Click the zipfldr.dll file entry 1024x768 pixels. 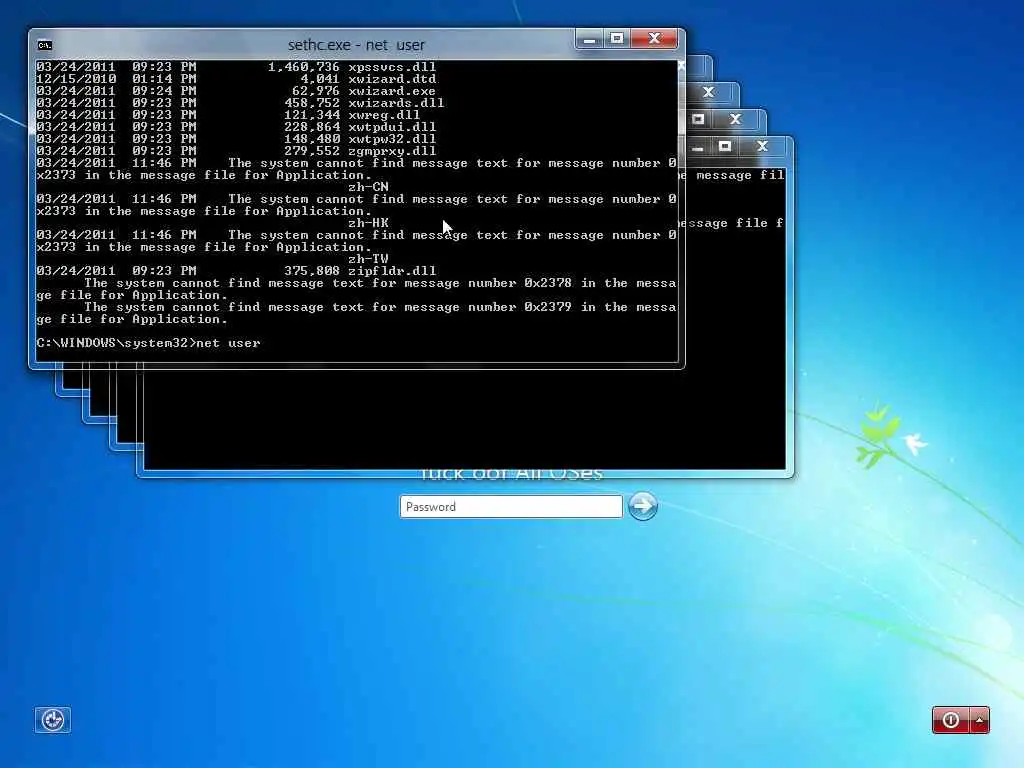(x=392, y=270)
